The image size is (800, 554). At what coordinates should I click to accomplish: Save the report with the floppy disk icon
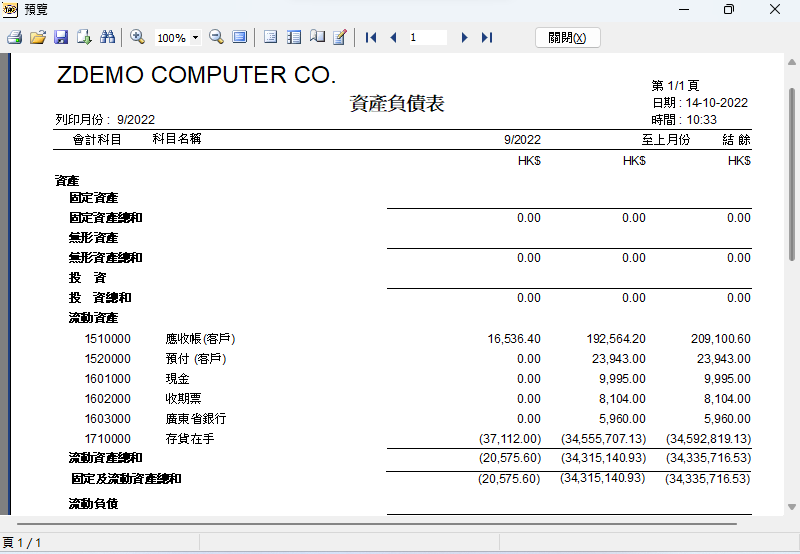(61, 37)
